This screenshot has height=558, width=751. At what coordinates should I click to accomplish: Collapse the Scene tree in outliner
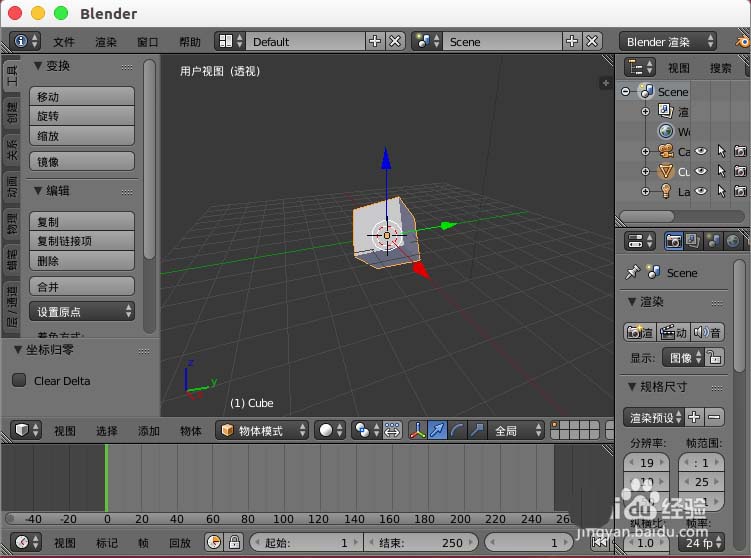[x=626, y=91]
